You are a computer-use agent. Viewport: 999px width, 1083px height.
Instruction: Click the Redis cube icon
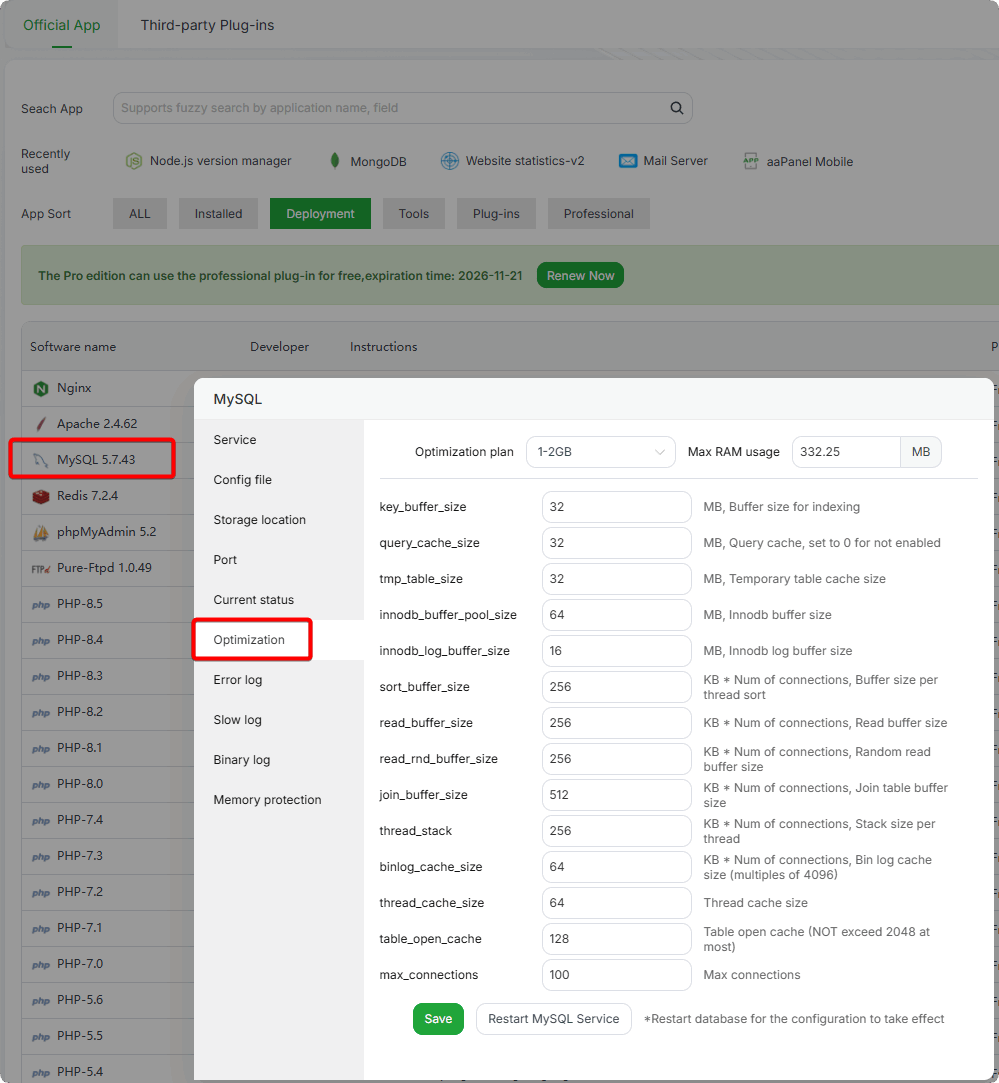[41, 496]
